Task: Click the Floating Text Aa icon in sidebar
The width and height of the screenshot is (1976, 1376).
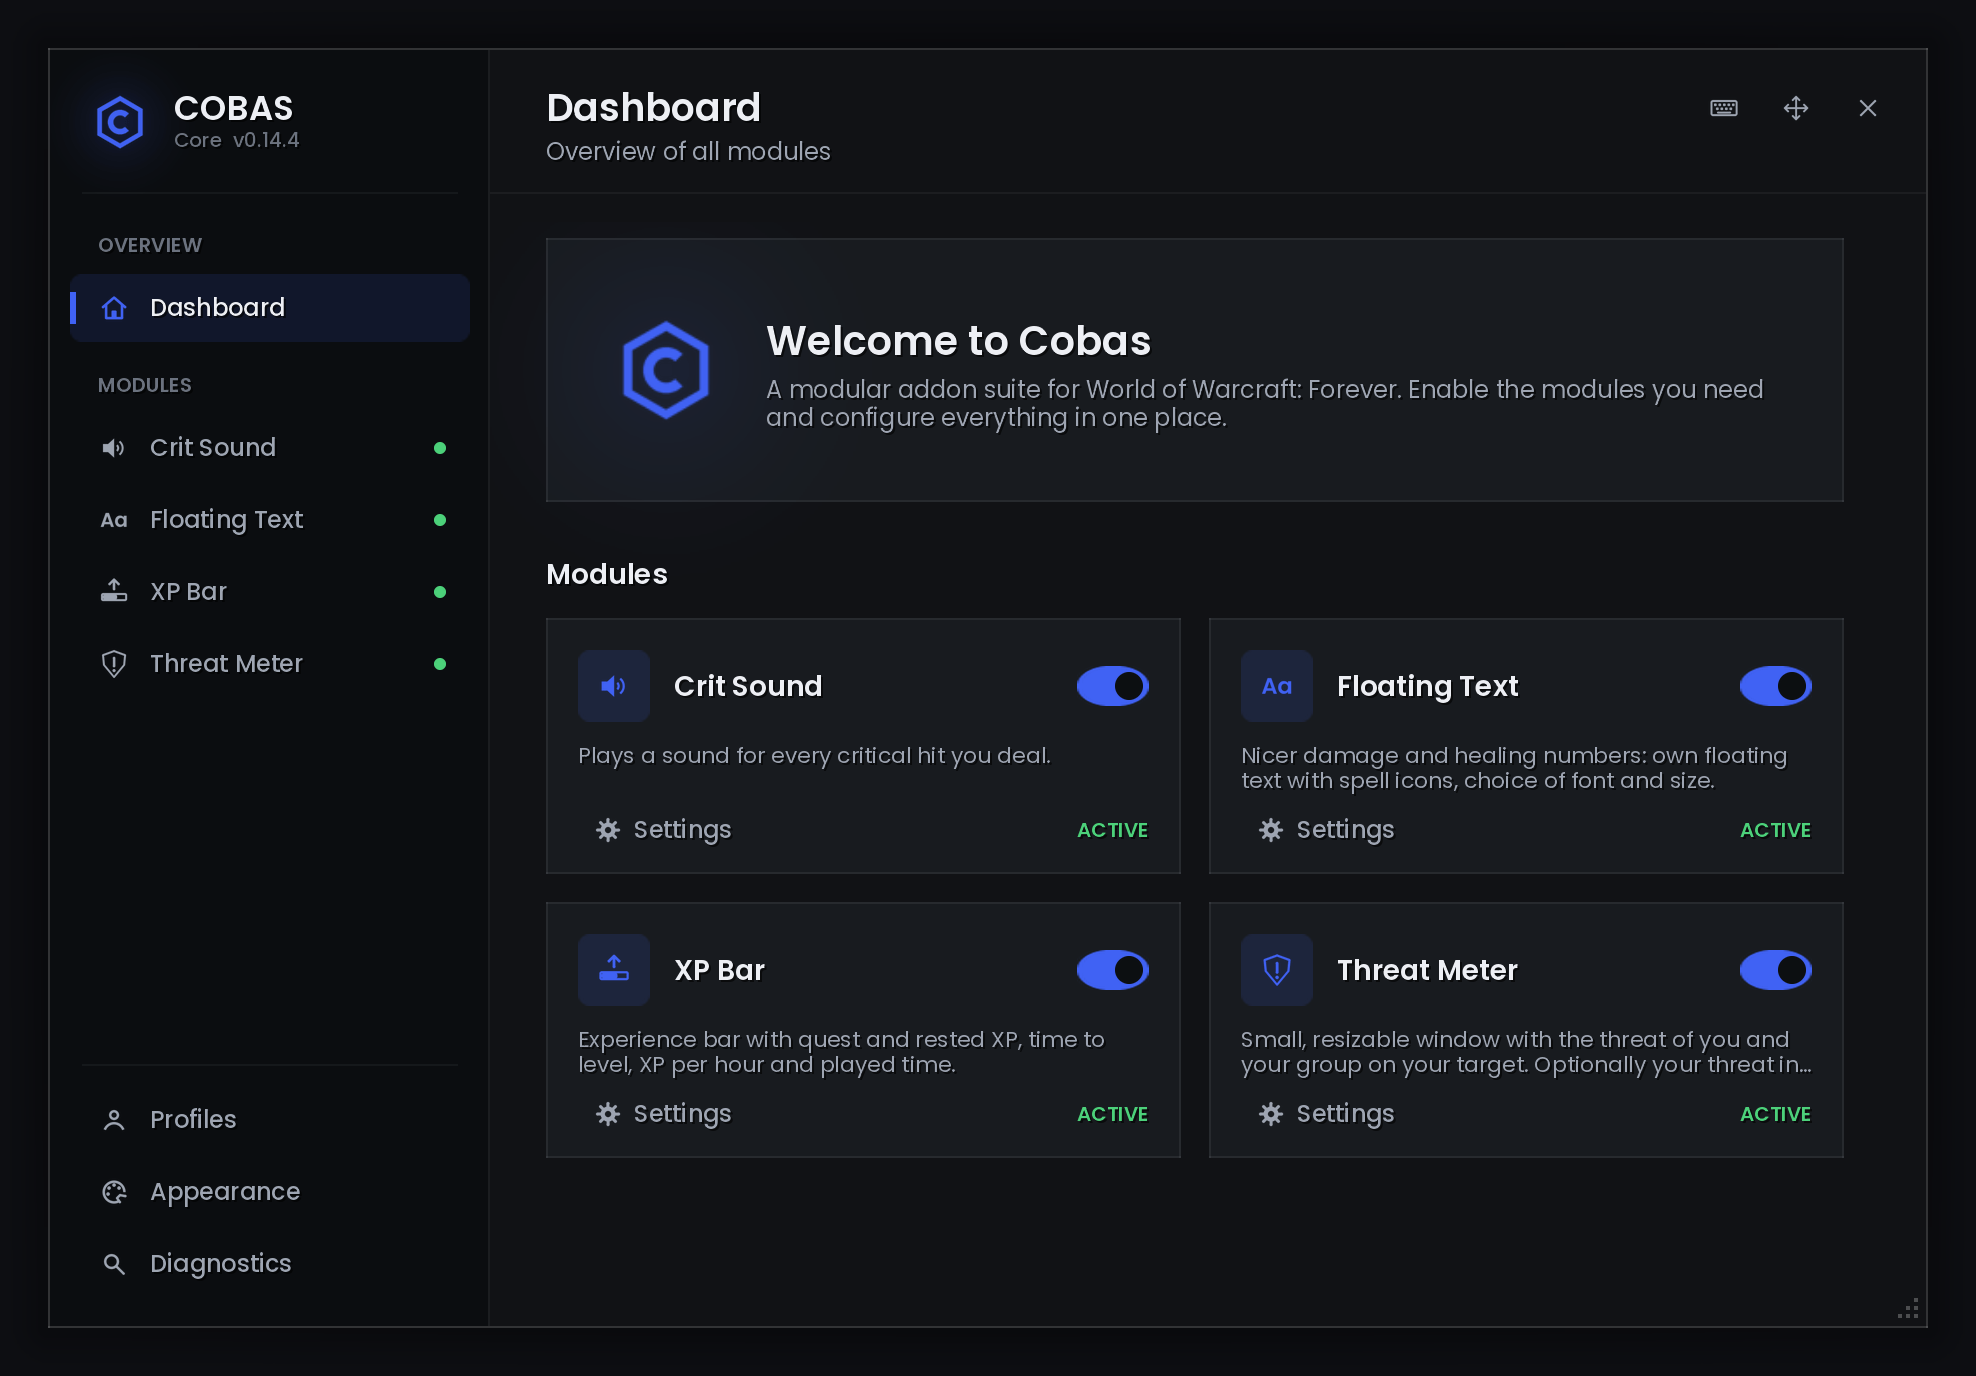Action: [x=114, y=520]
